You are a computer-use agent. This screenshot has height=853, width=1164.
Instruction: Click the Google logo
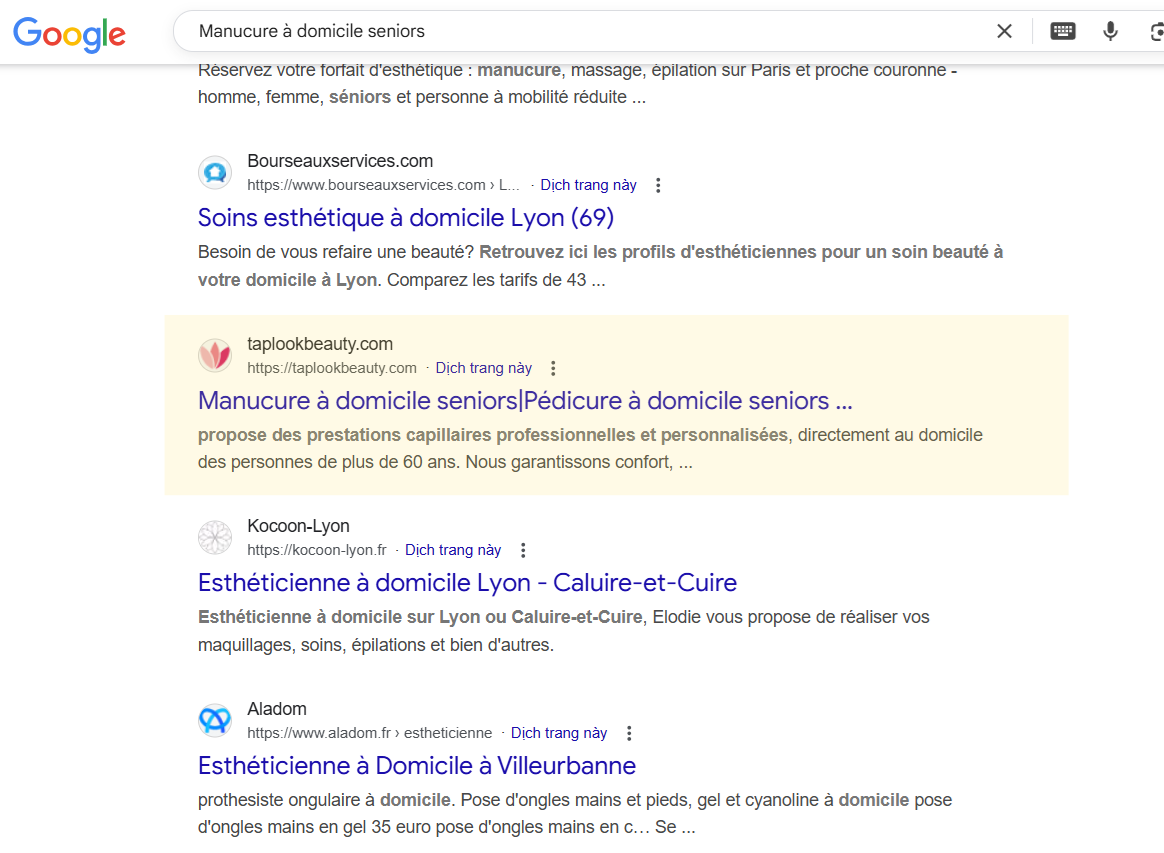coord(69,33)
